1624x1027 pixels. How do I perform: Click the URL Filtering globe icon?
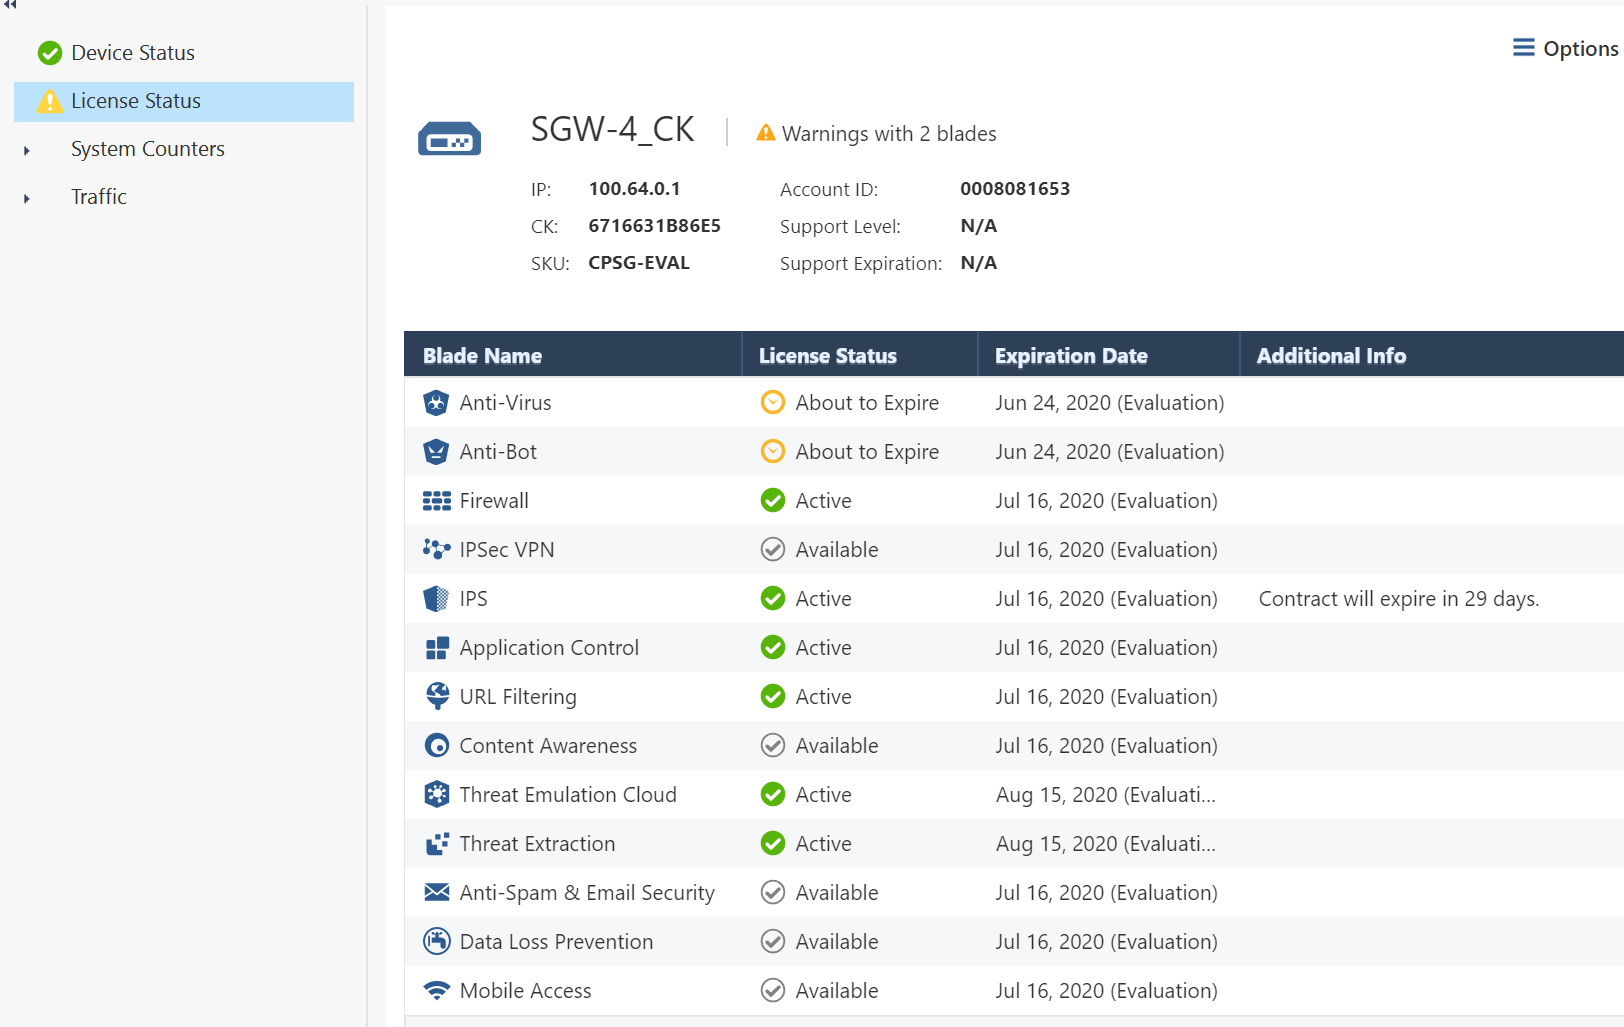pos(436,696)
